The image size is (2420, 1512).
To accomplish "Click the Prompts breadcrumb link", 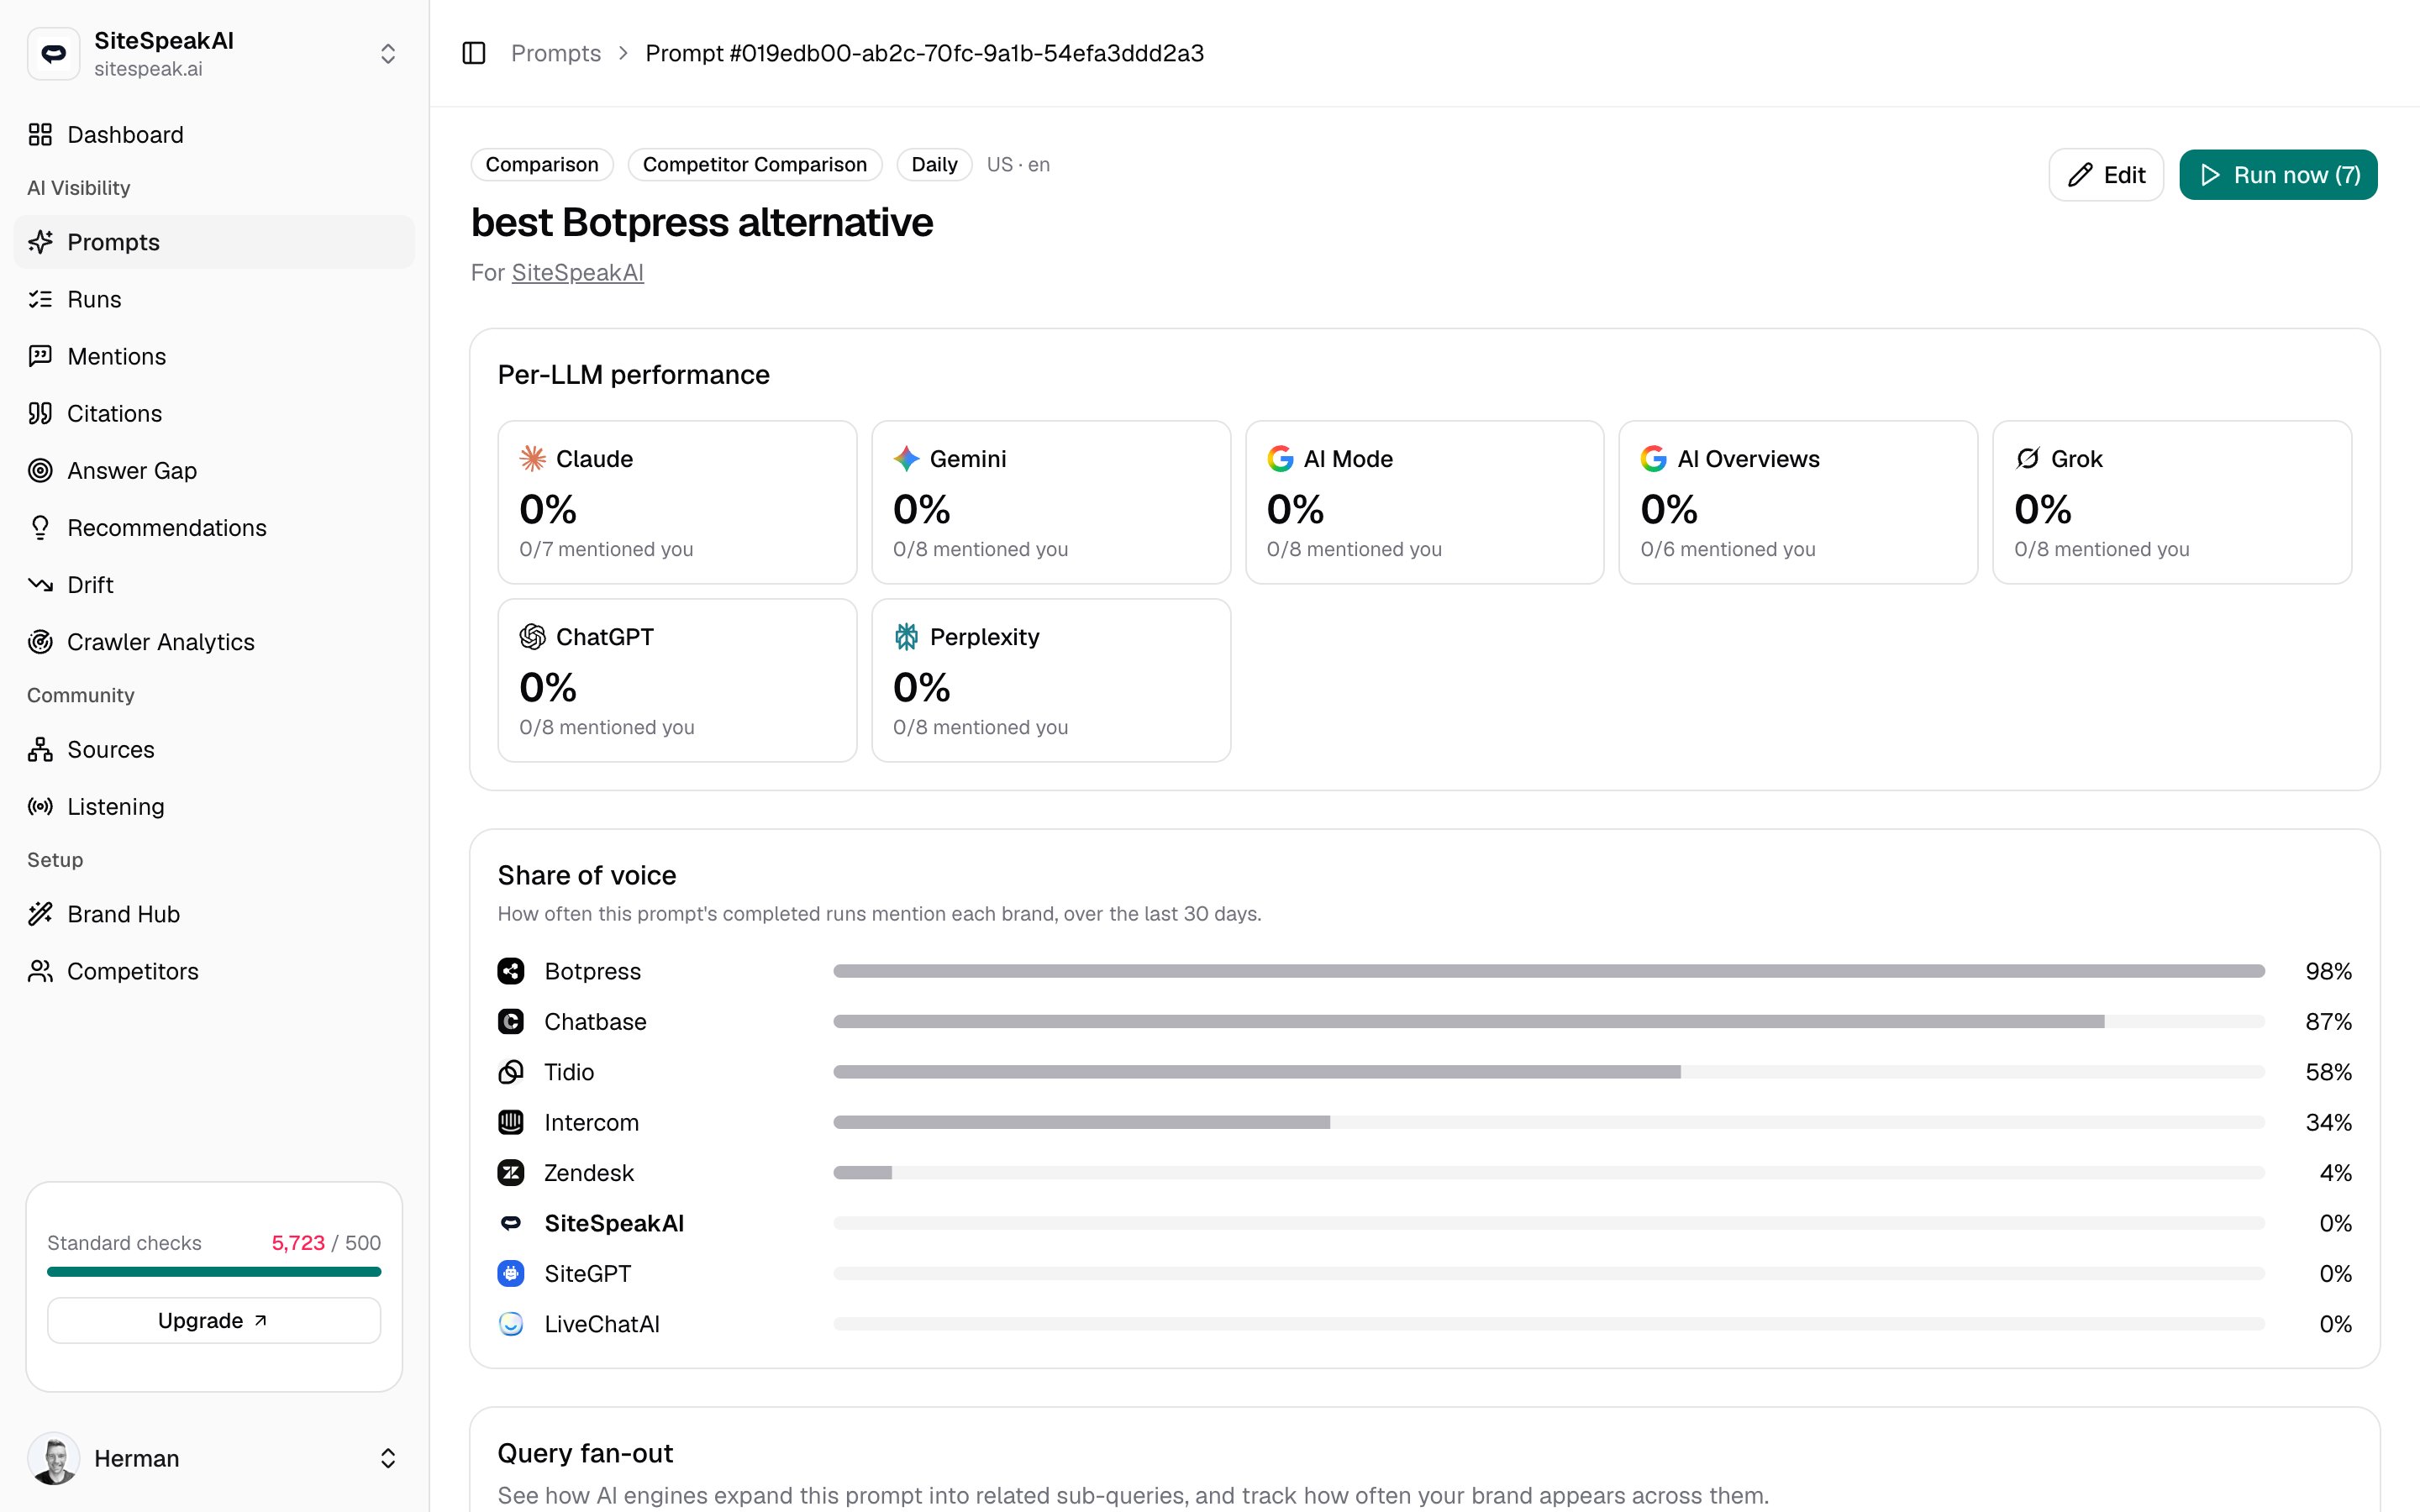I will point(556,53).
